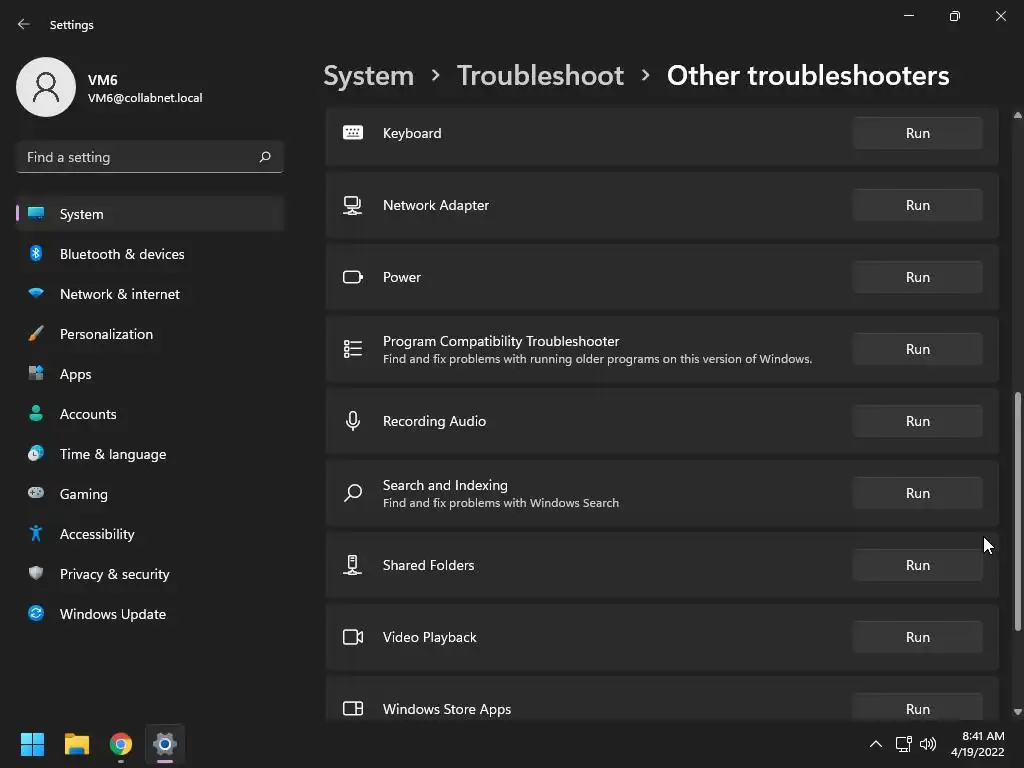Run the Program Compatibility Troubleshooter

click(x=917, y=349)
